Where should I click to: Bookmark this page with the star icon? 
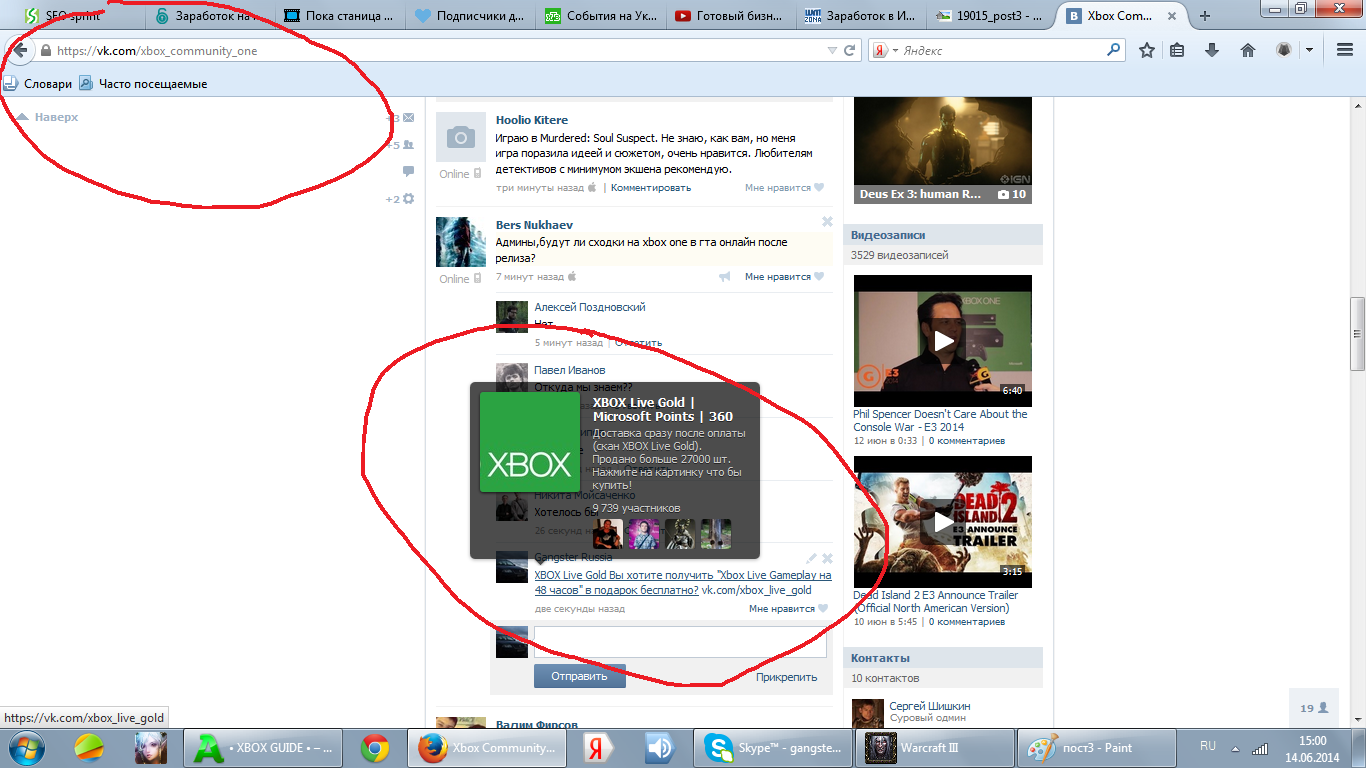pyautogui.click(x=1147, y=50)
